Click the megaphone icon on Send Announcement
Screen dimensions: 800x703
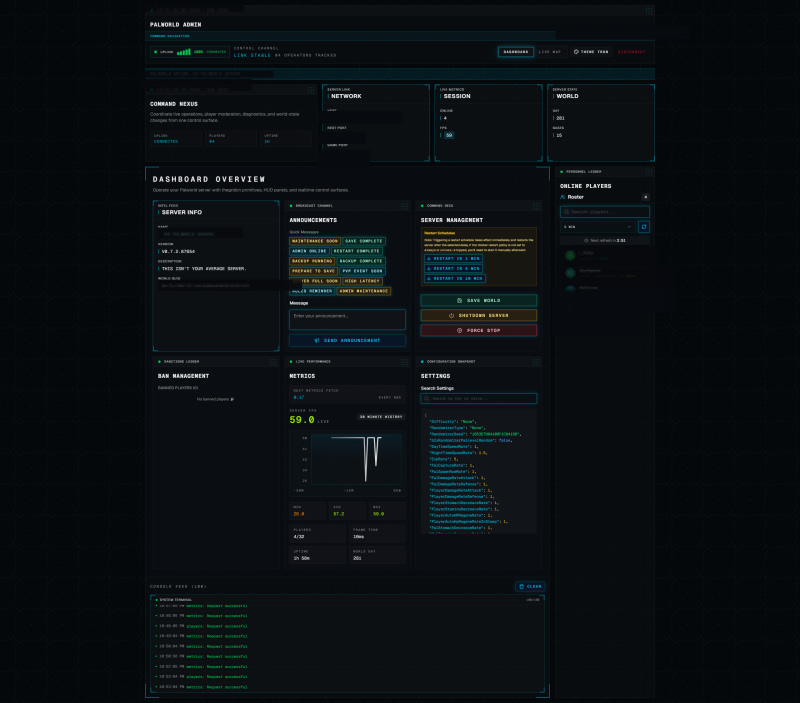pyautogui.click(x=317, y=340)
